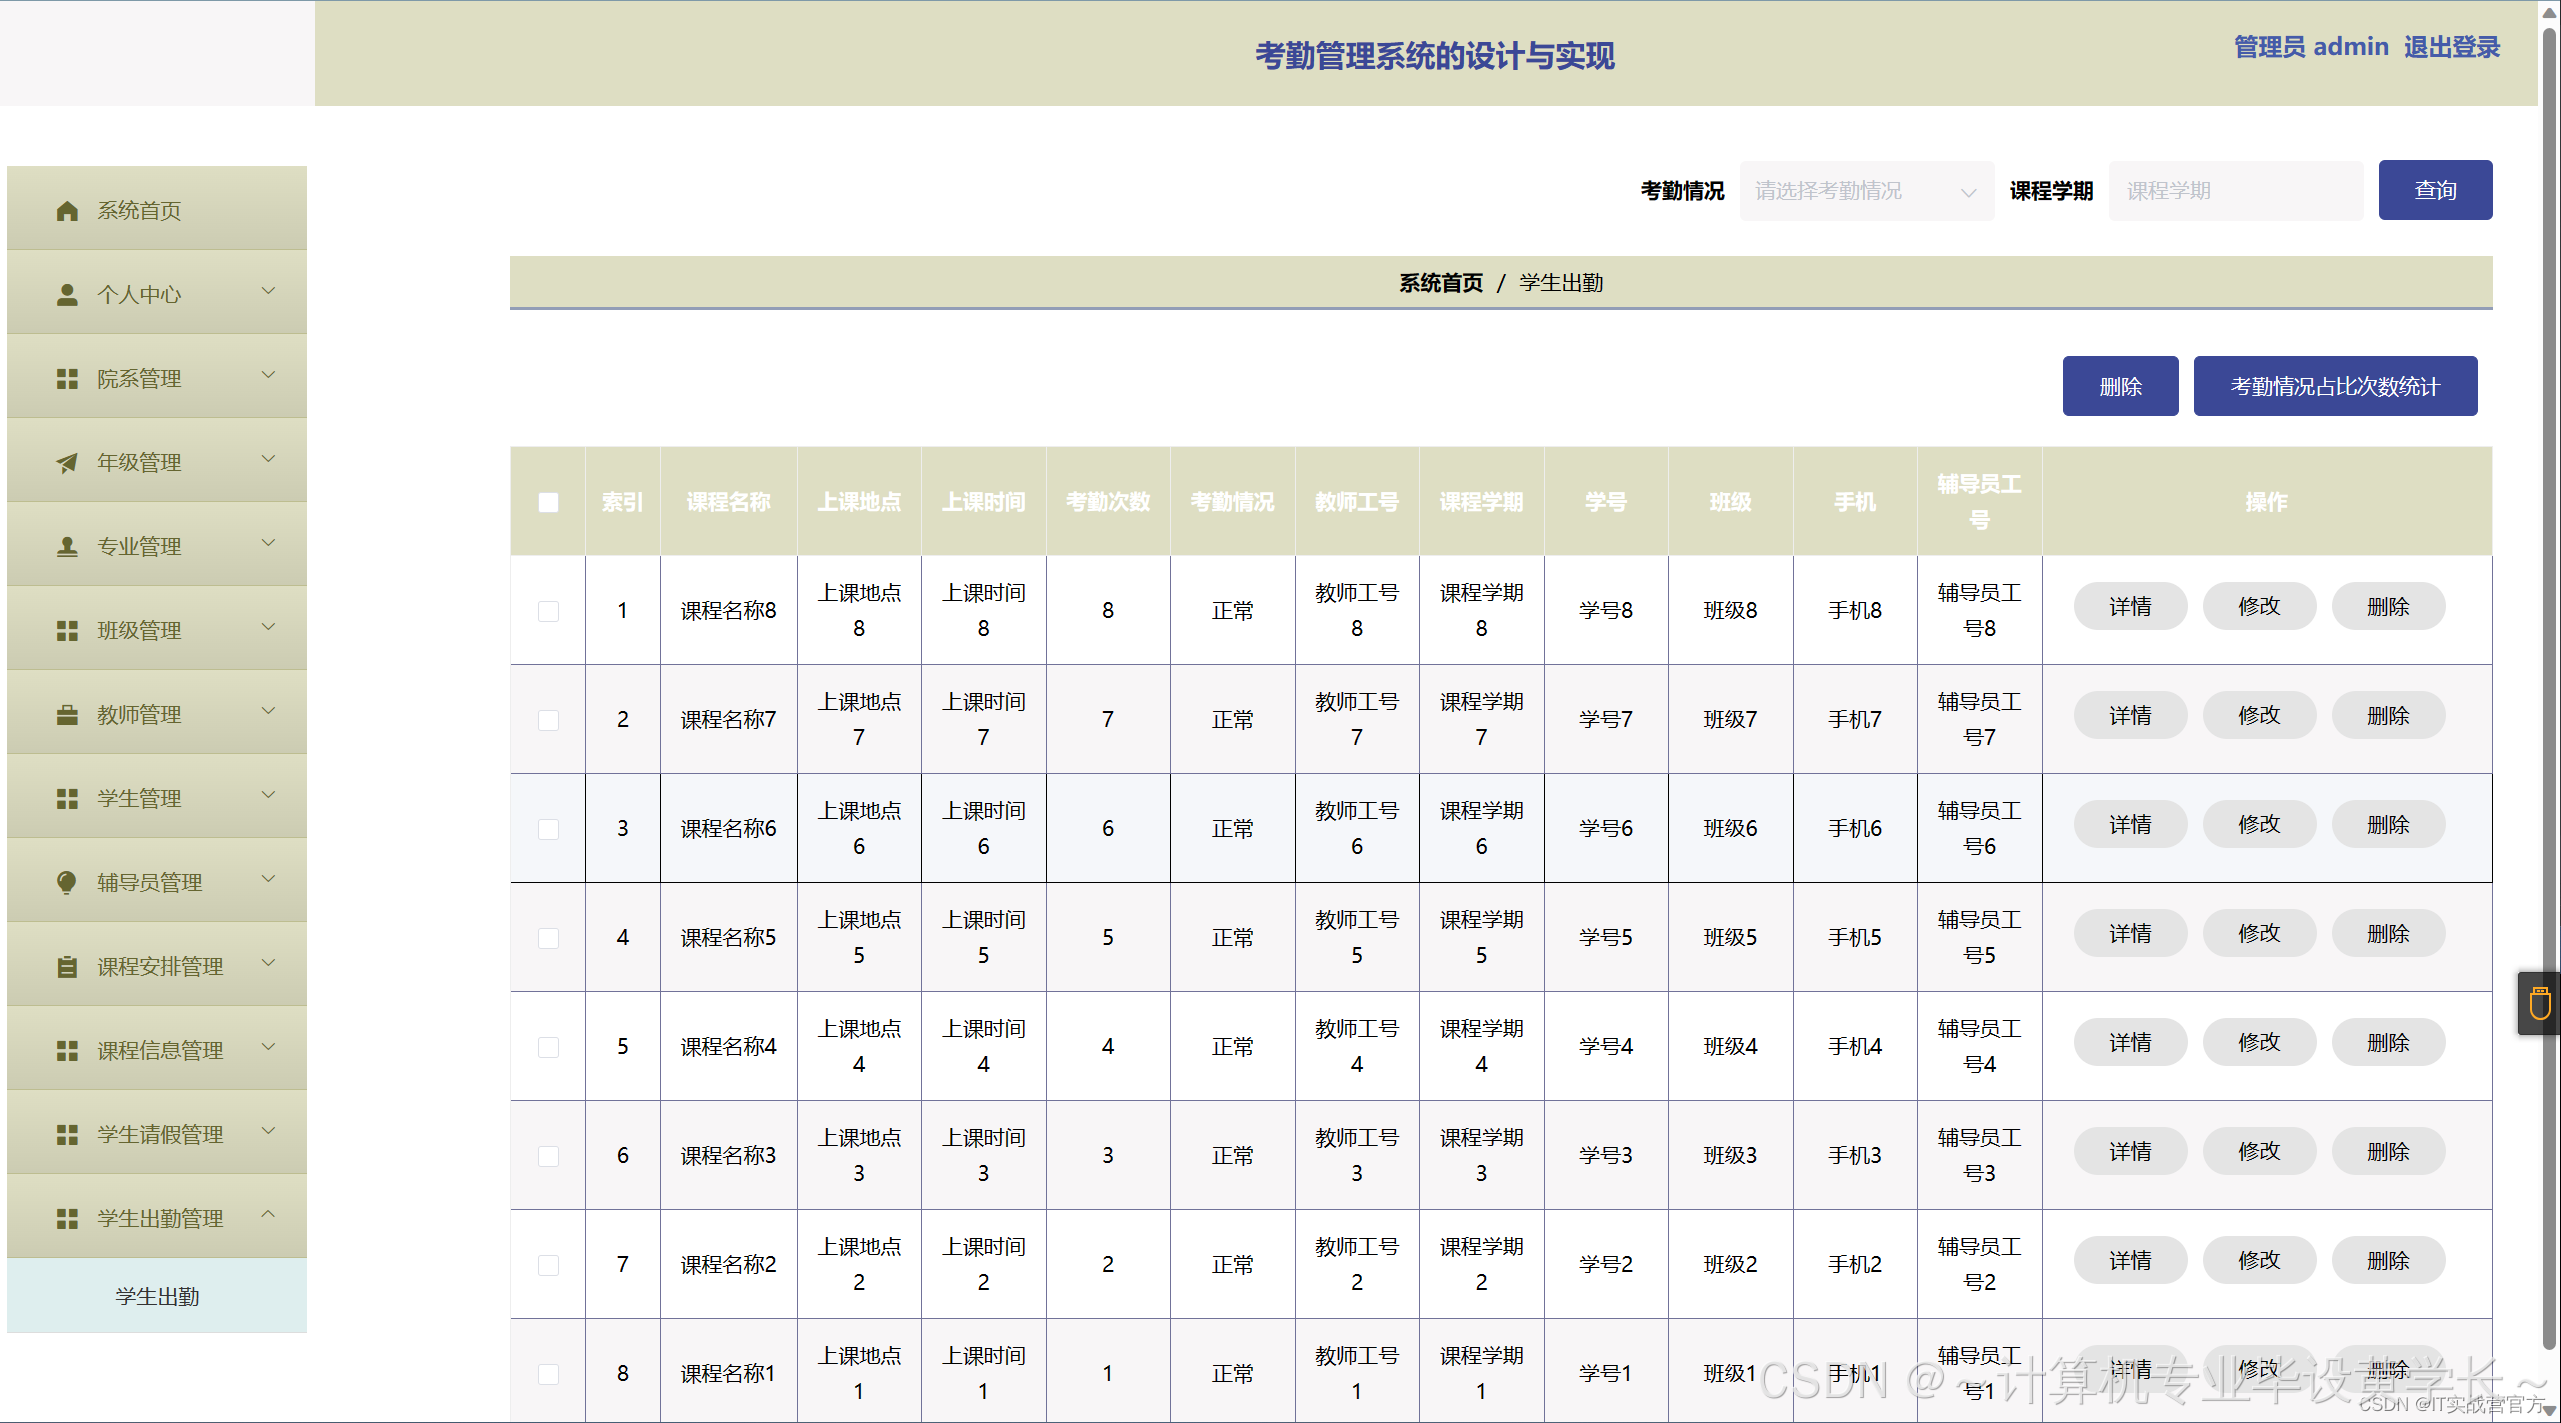Viewport: 2561px width, 1423px height.
Task: Click the briefcase icon for 教师管理
Action: click(67, 715)
